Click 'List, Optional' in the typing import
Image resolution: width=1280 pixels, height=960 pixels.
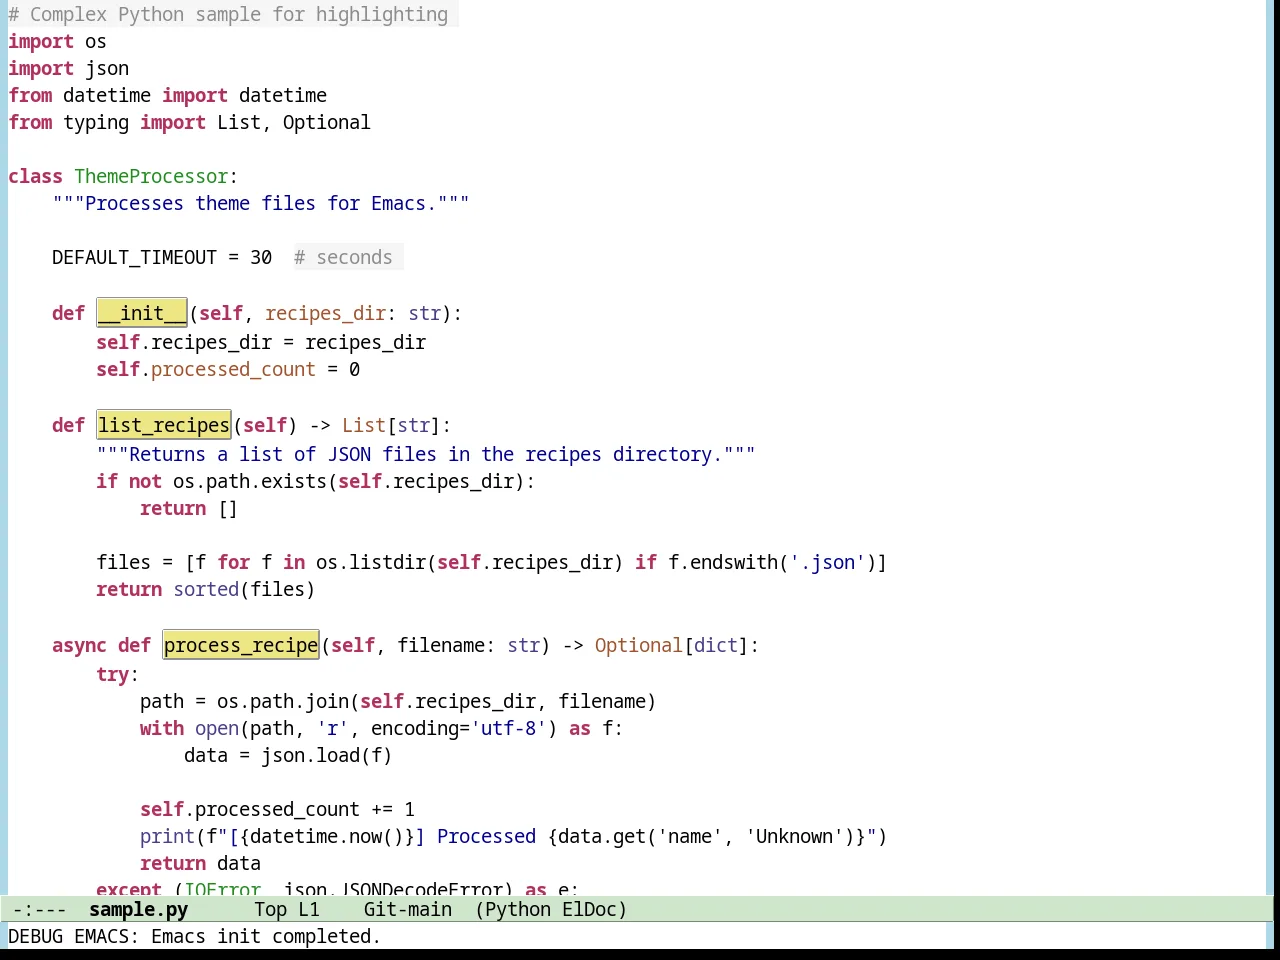coord(294,122)
